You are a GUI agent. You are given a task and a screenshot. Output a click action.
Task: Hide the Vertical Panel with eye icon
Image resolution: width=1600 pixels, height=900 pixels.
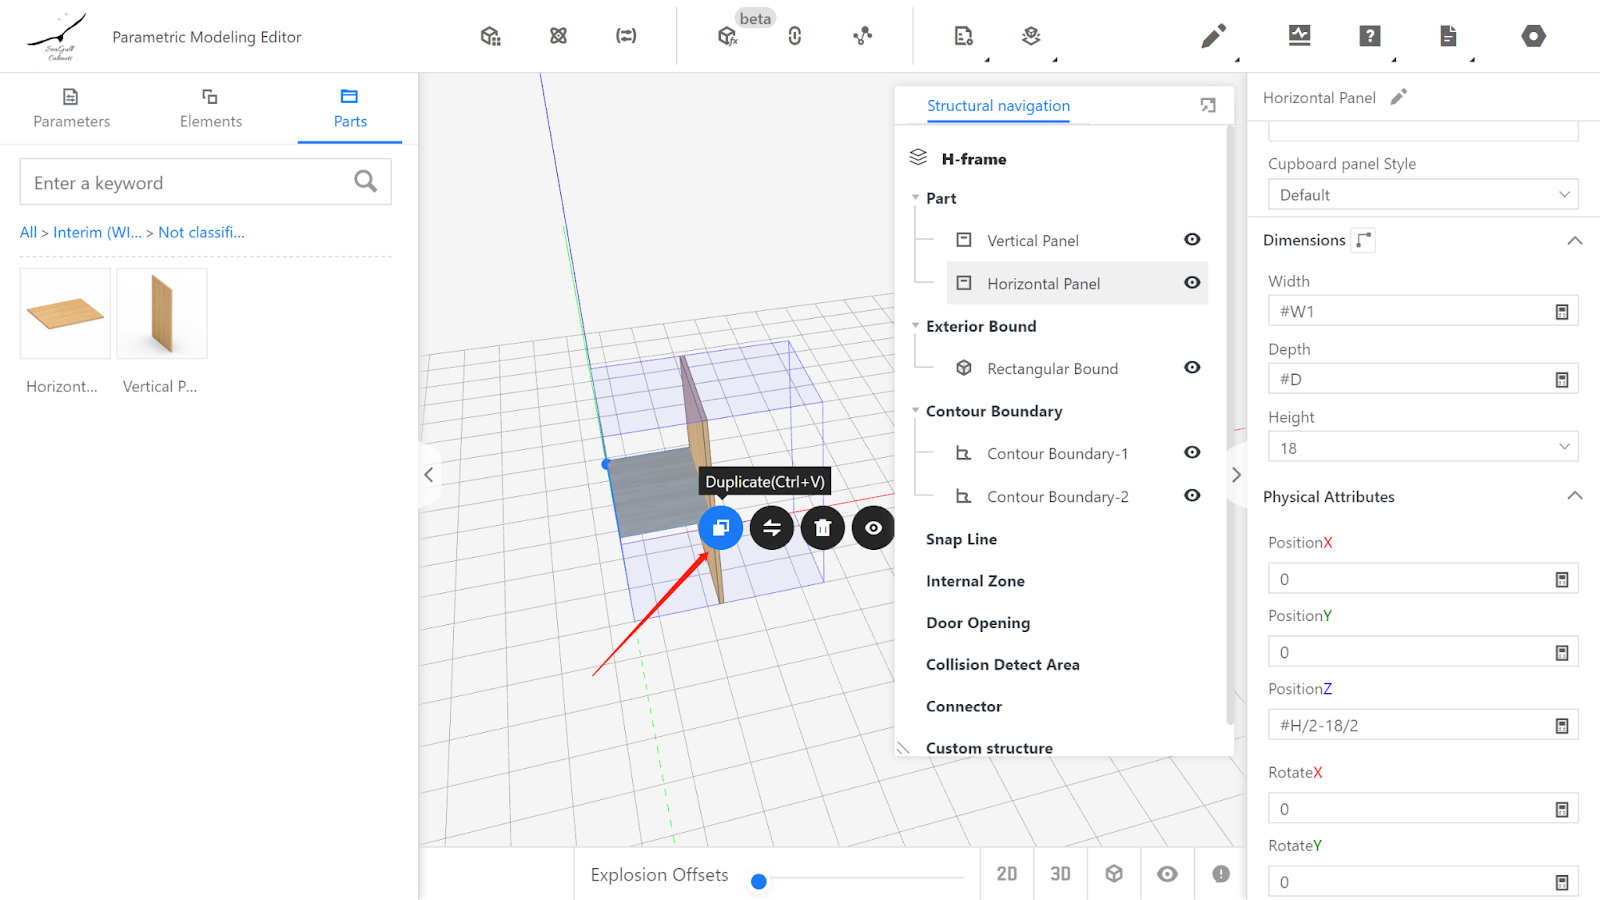tap(1192, 240)
